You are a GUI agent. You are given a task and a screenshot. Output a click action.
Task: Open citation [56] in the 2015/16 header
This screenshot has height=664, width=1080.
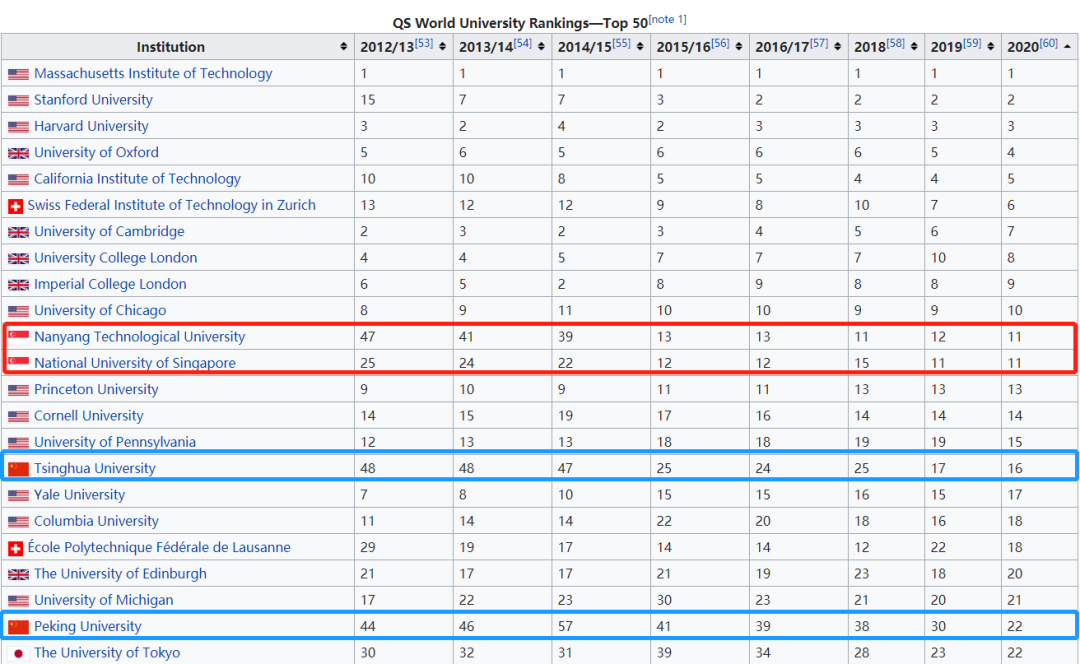pyautogui.click(x=720, y=43)
